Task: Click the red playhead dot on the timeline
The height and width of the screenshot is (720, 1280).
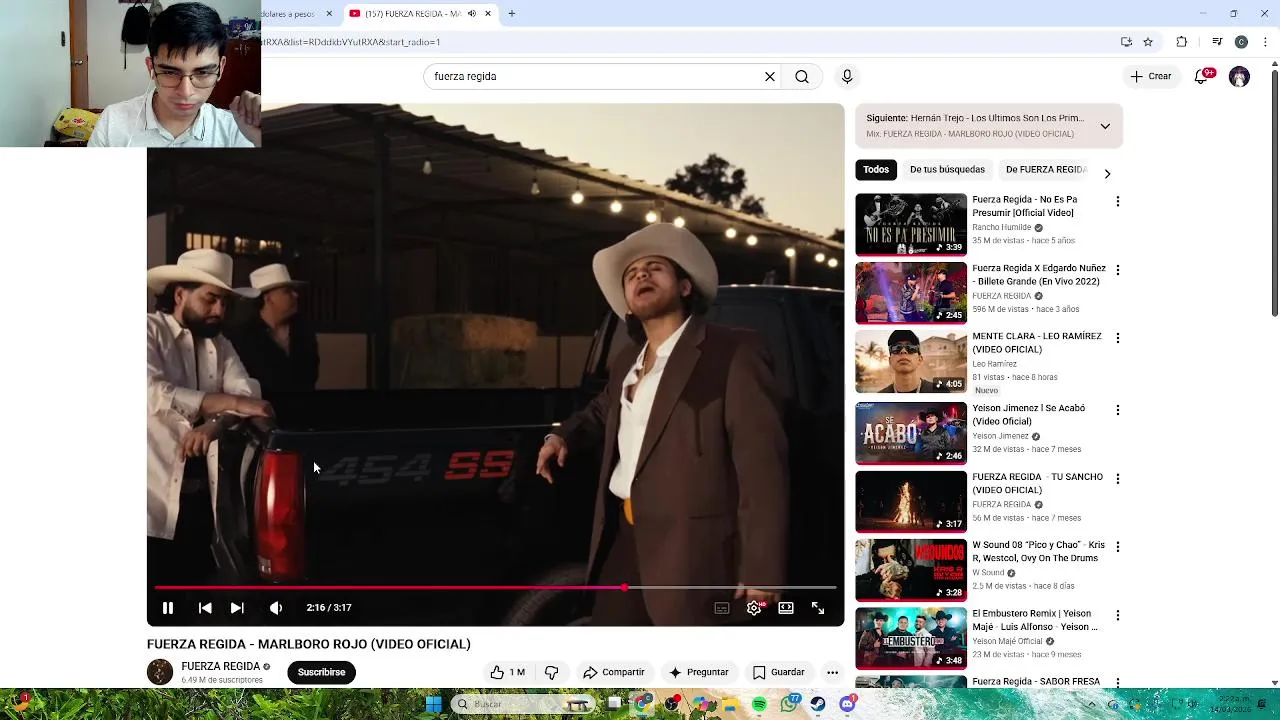Action: pyautogui.click(x=625, y=588)
